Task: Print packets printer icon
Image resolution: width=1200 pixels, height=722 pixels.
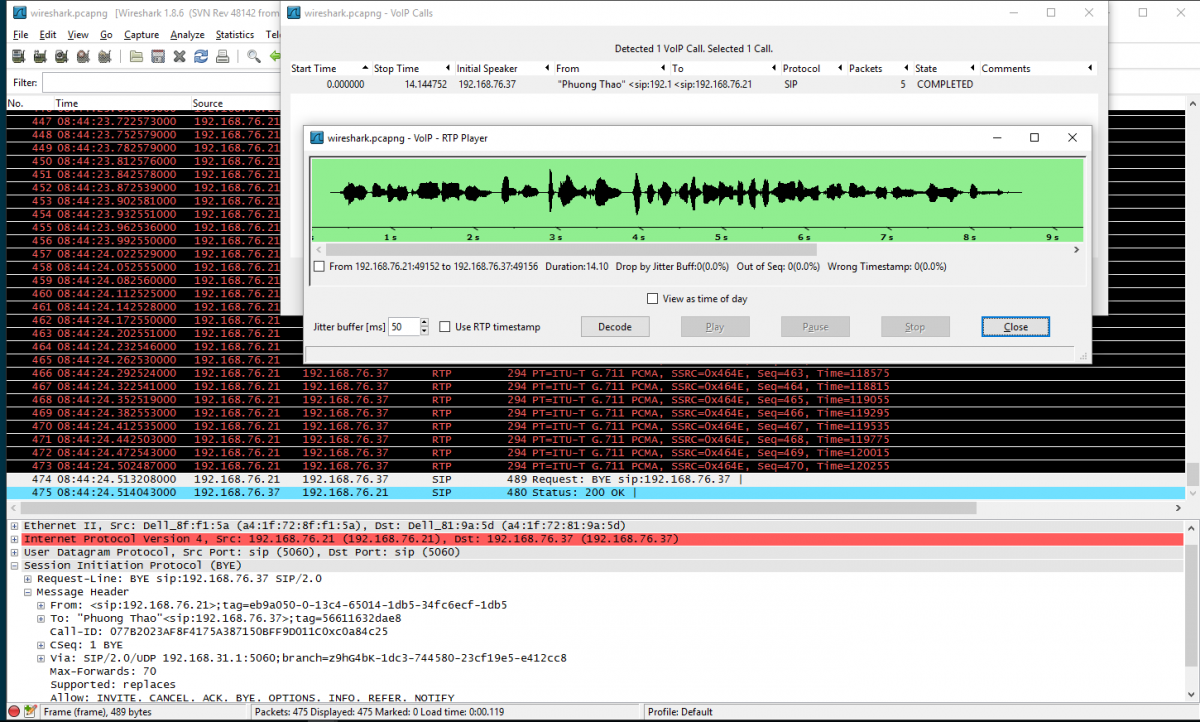Action: 222,57
